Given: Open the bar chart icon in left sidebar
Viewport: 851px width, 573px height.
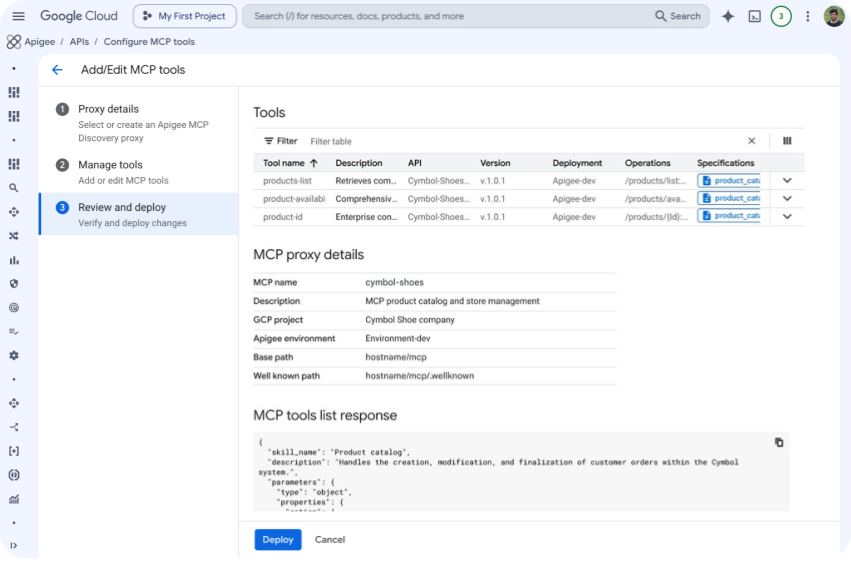Looking at the screenshot, I should point(14,260).
